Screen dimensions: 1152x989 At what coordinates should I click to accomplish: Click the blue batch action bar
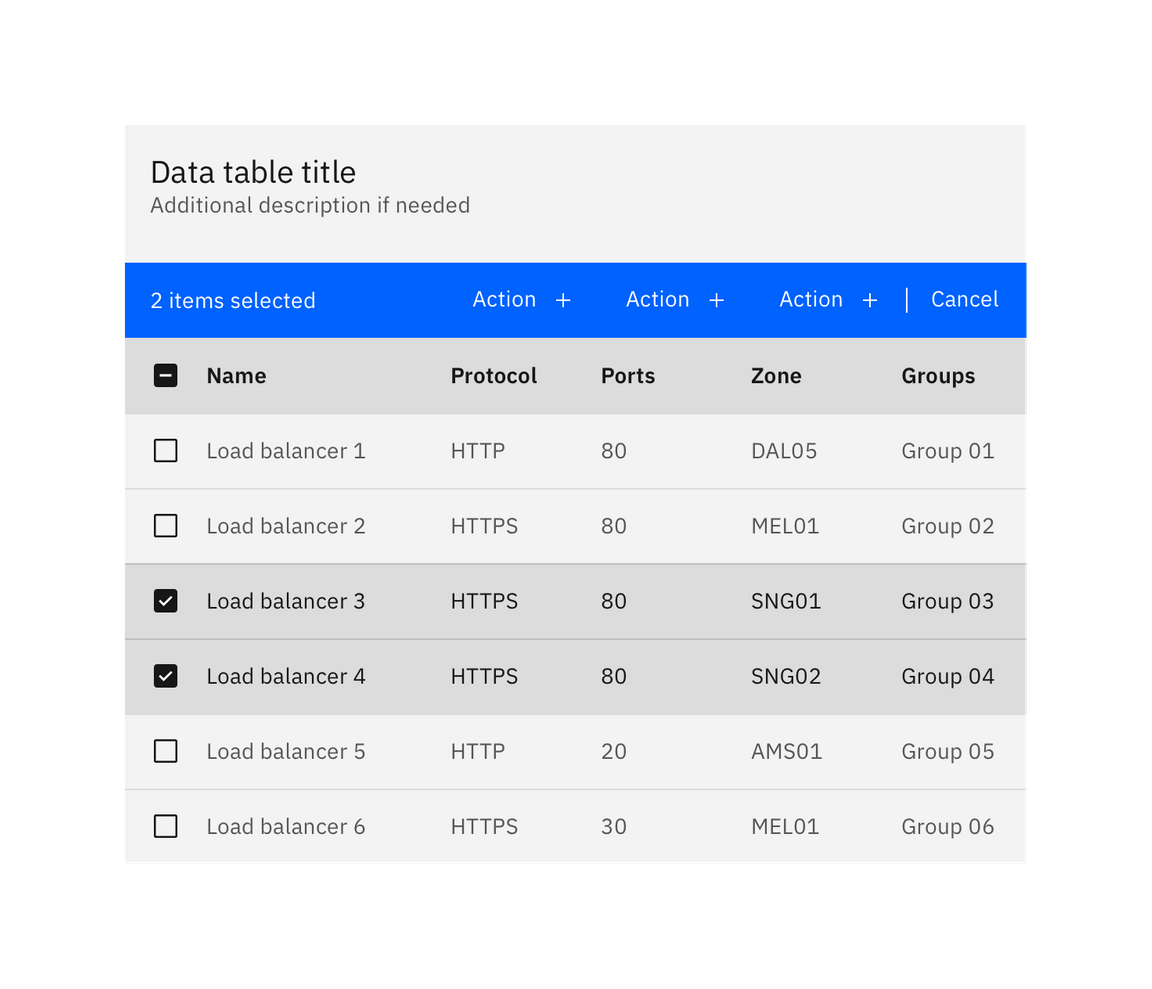pos(400,300)
